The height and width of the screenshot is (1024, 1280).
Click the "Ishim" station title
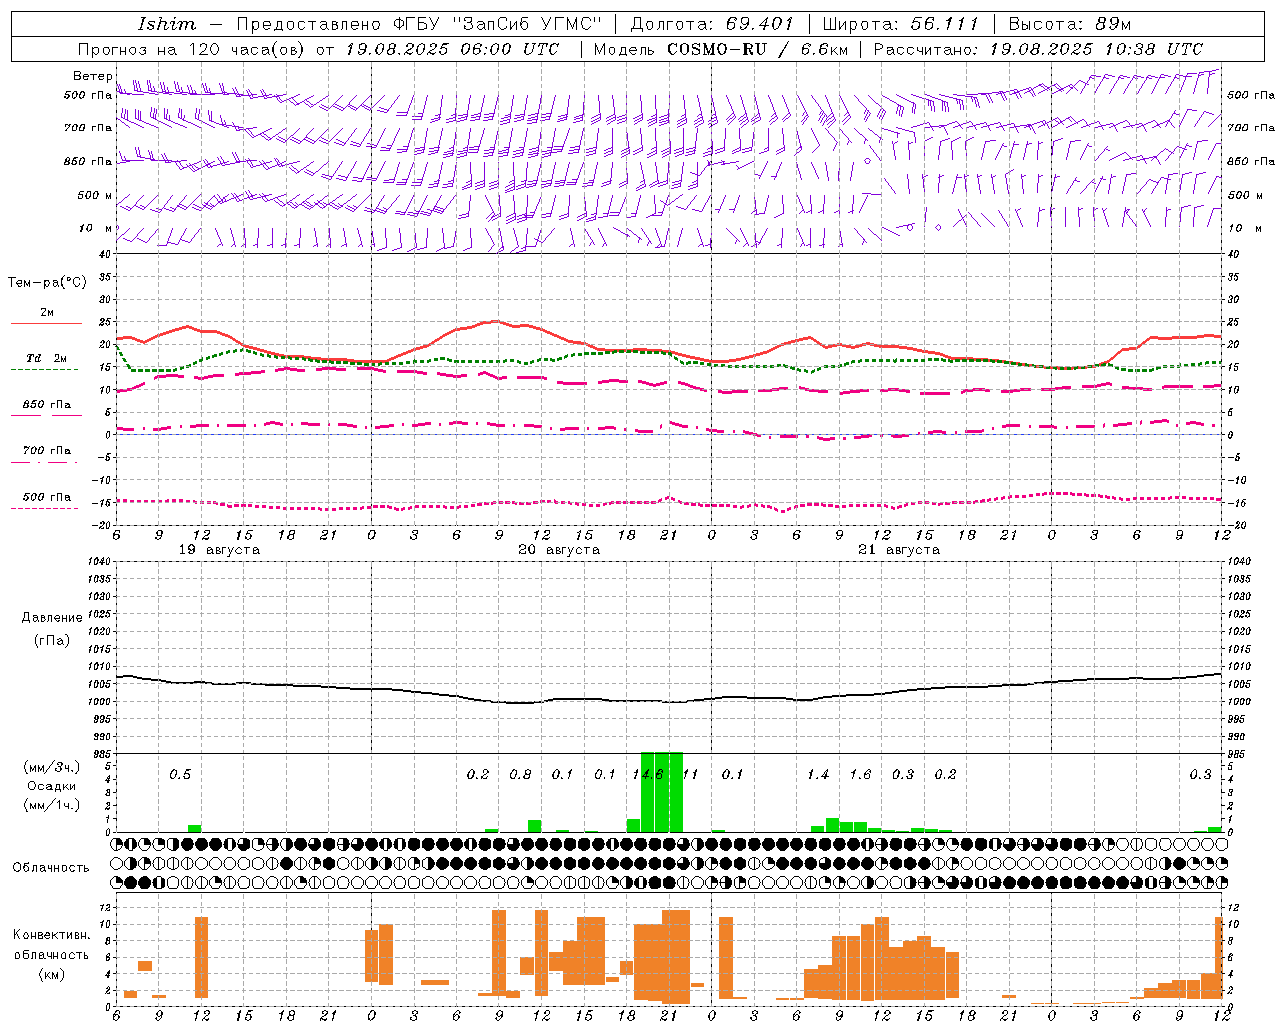(x=167, y=24)
